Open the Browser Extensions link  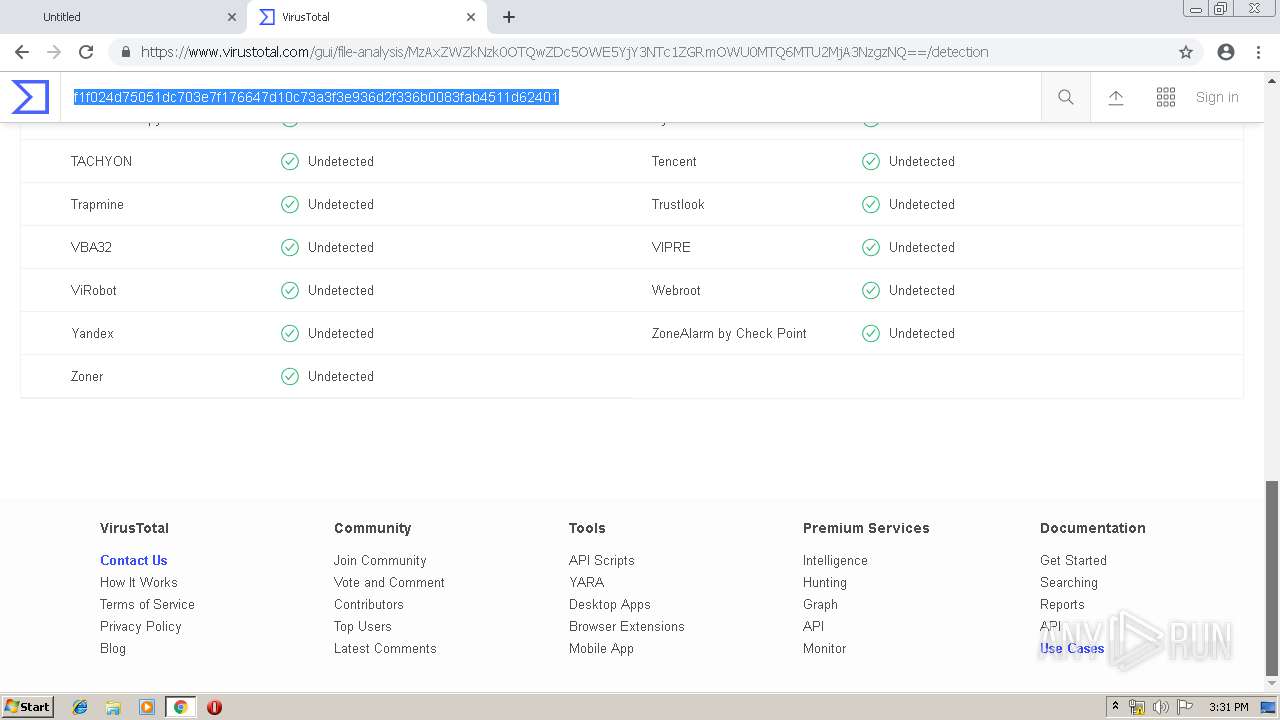(x=627, y=626)
